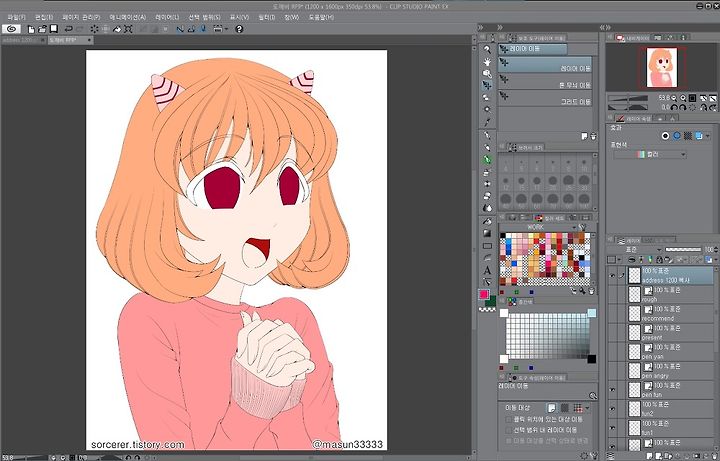
Task: Open dropdown arrow beside layer property effect icons
Action: click(708, 136)
